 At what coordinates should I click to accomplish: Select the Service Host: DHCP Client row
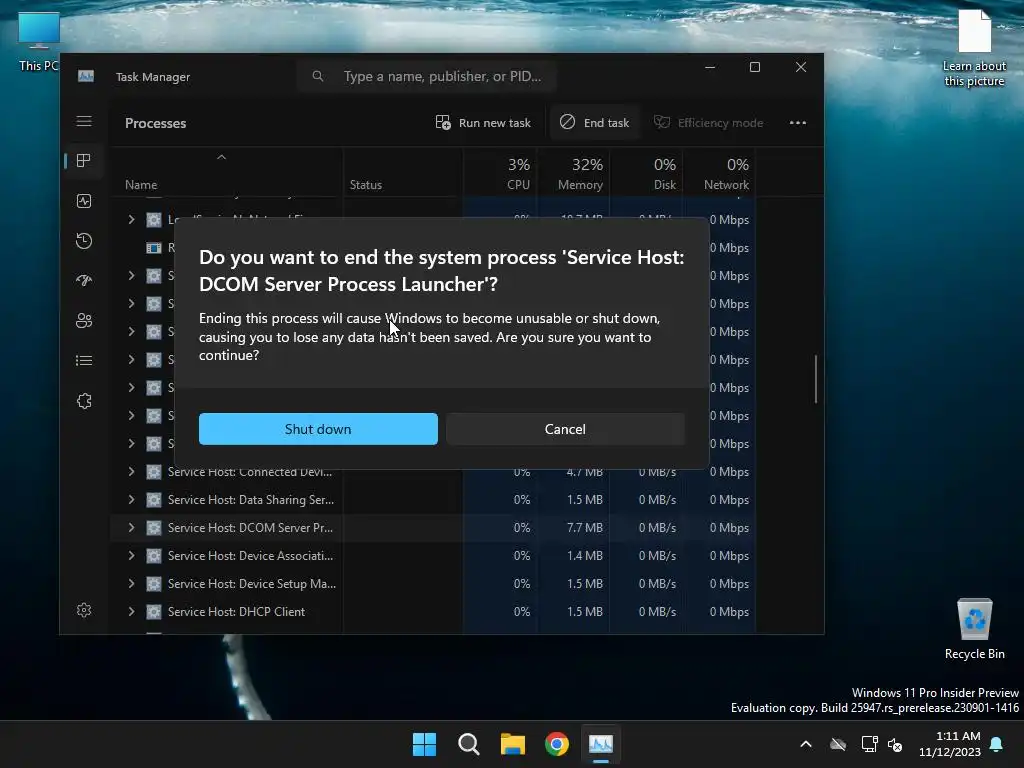pos(433,612)
